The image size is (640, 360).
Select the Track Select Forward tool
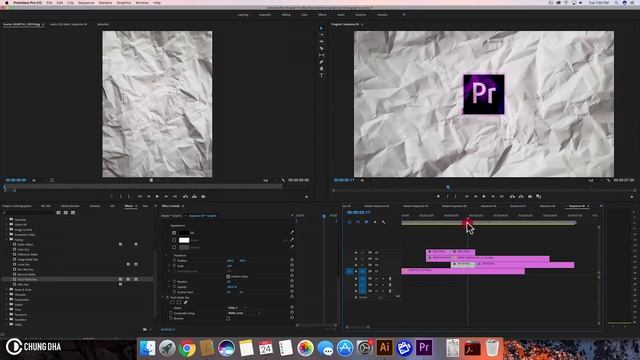click(322, 35)
